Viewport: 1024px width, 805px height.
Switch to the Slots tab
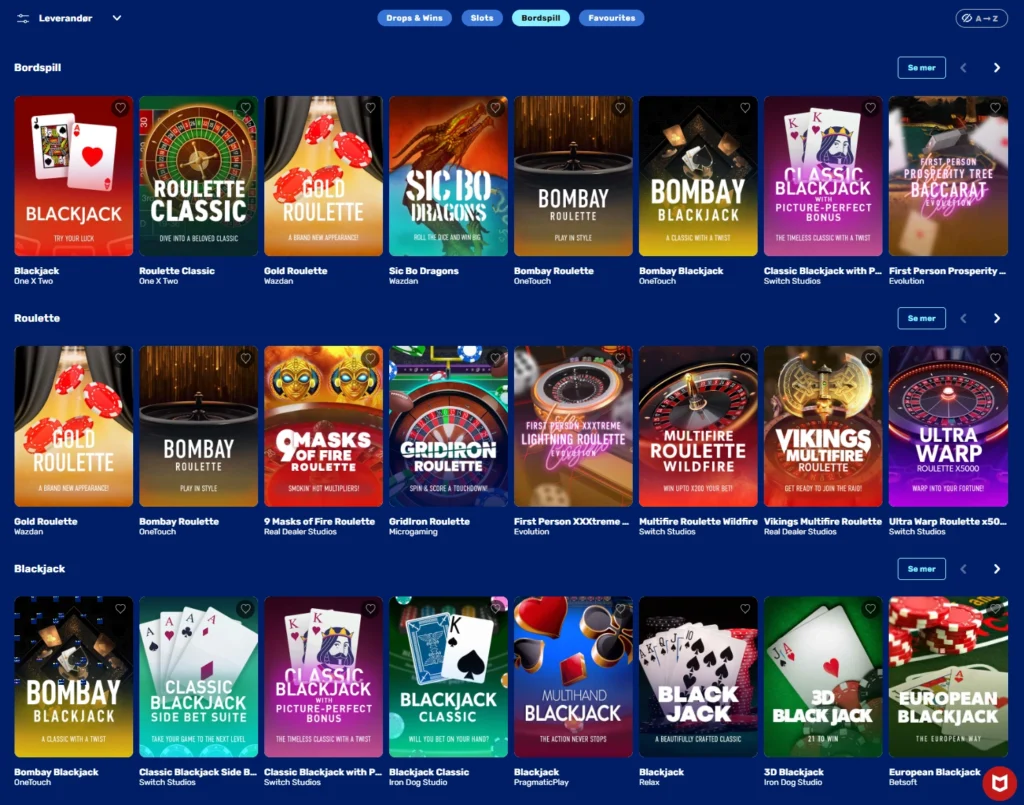click(482, 18)
